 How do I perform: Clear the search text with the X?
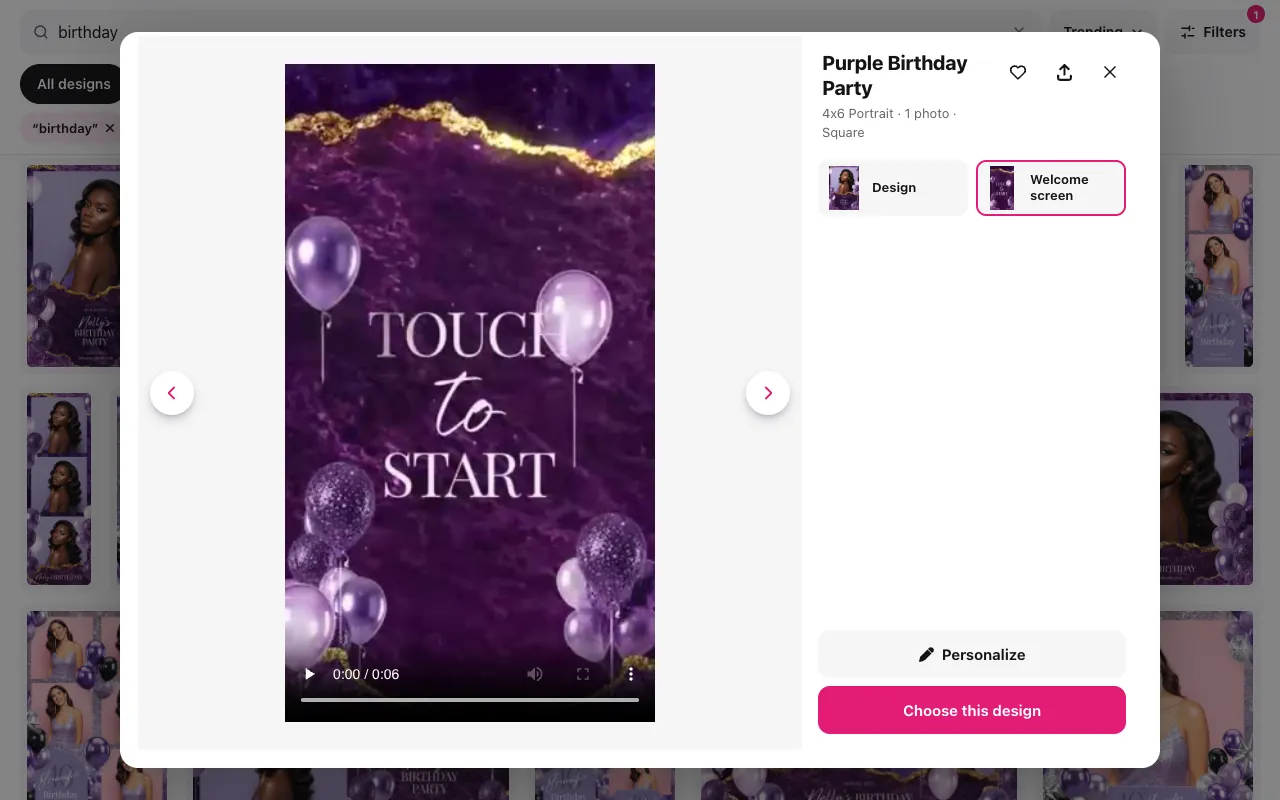point(1019,32)
